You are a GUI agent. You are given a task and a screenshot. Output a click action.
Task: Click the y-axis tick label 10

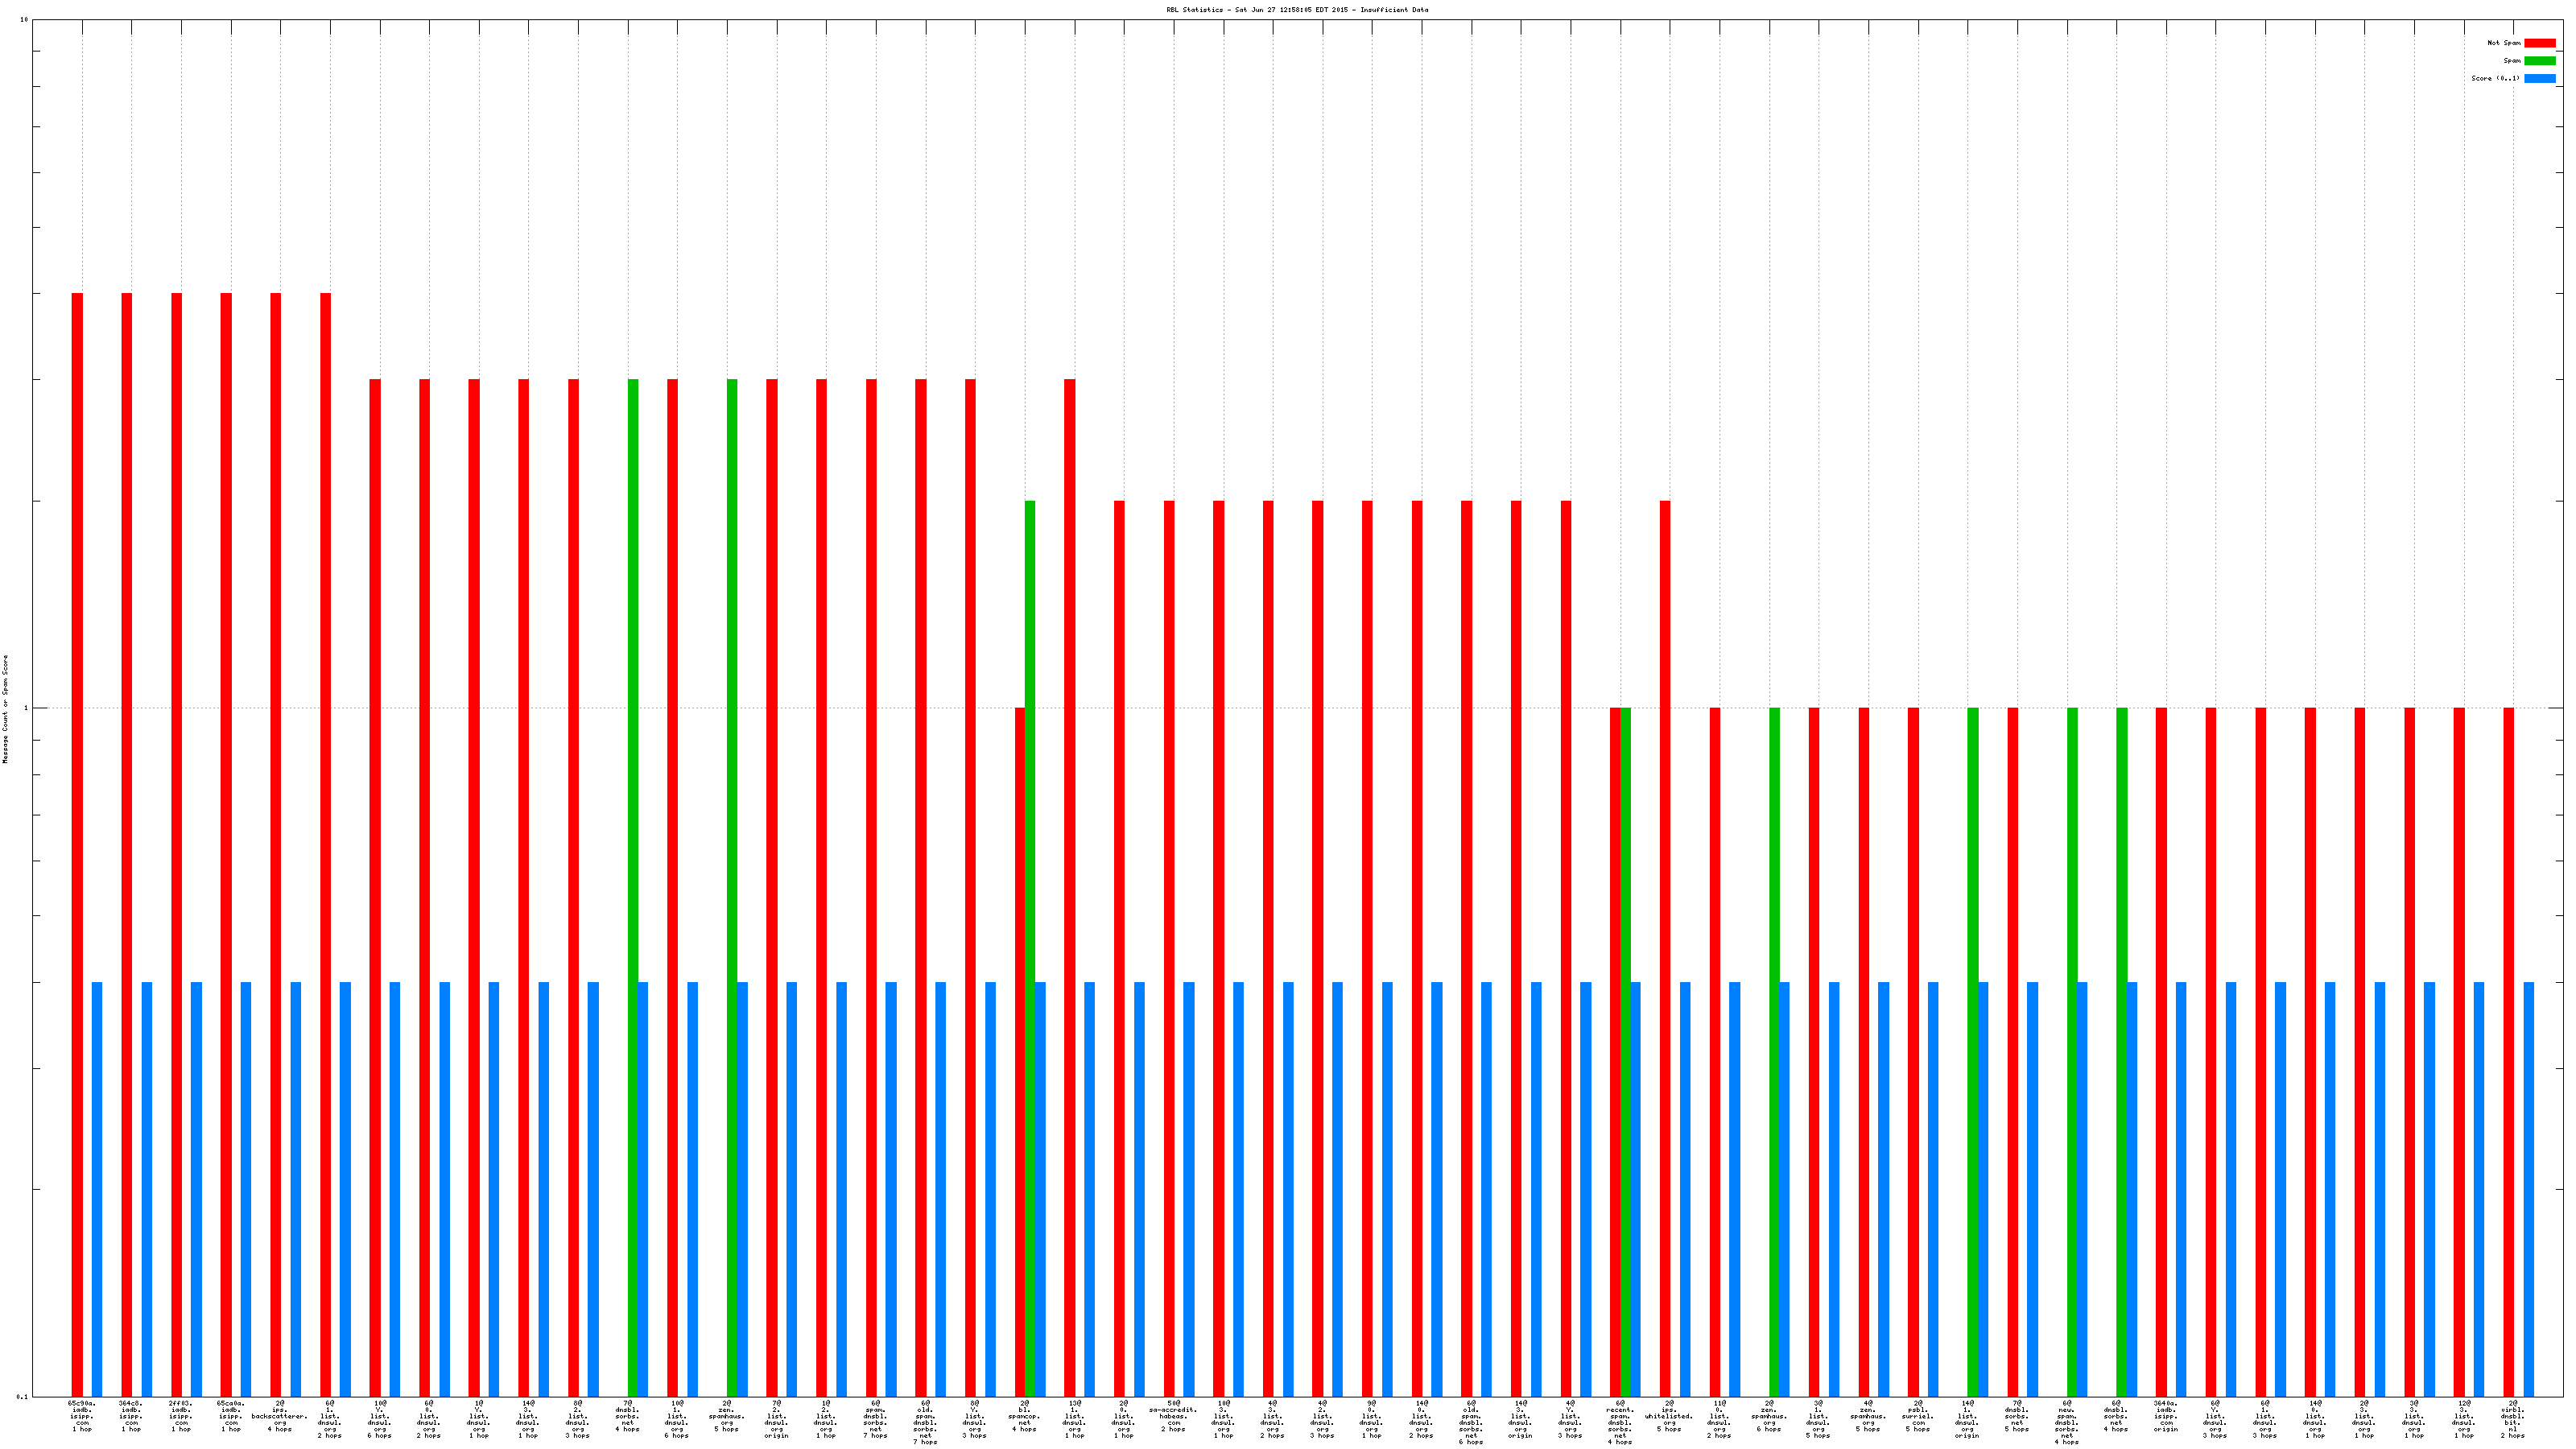click(24, 20)
